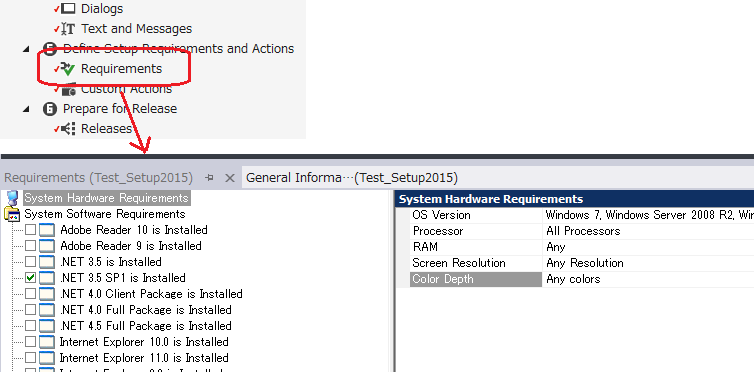
Task: Switch to General Information (Test_Setup2015) tab
Action: click(x=352, y=178)
